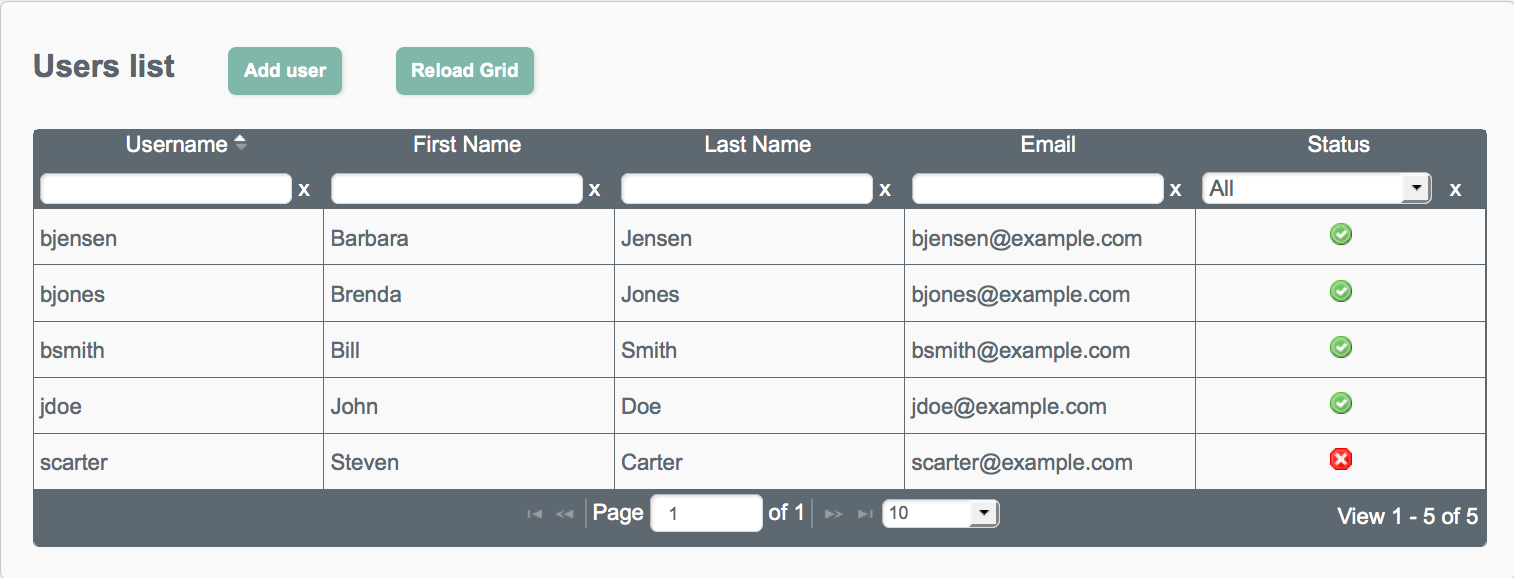Screen dimensions: 1514x578
Task: Clear the Username filter with its x
Action: click(304, 190)
